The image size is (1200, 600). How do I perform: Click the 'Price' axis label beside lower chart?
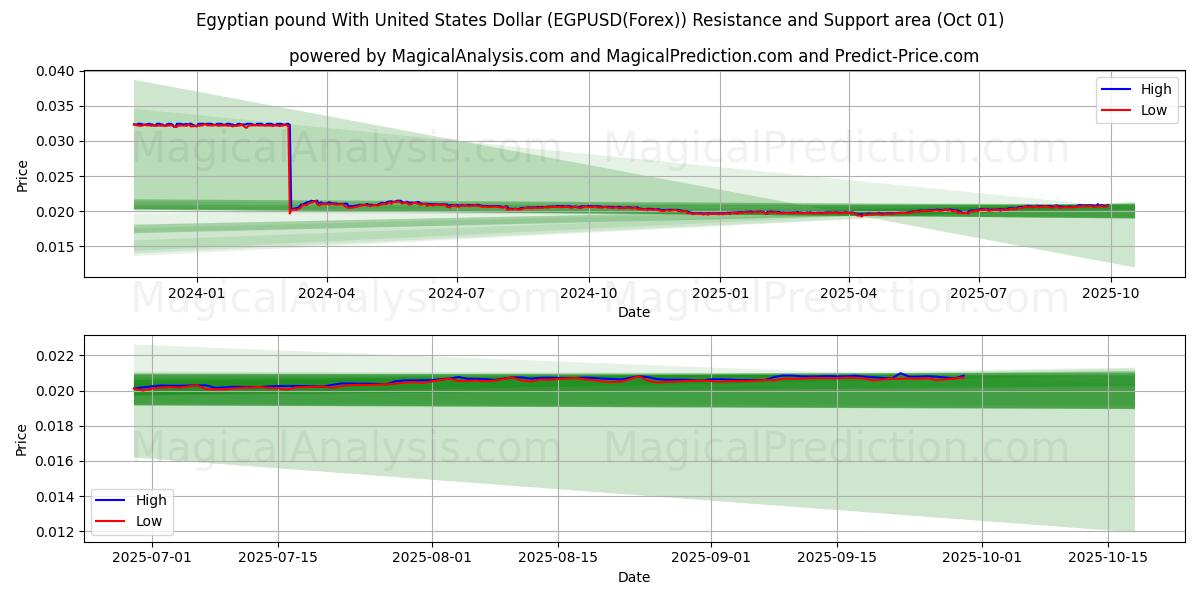pos(22,439)
